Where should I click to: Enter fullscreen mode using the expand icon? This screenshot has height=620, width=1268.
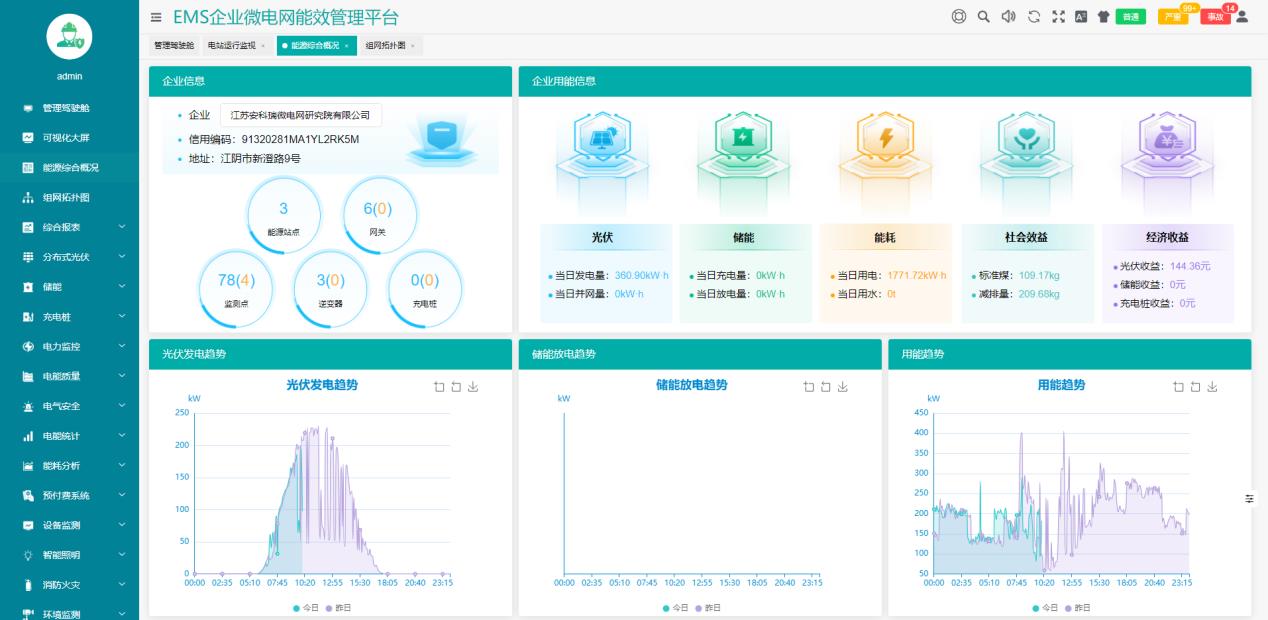[1058, 16]
